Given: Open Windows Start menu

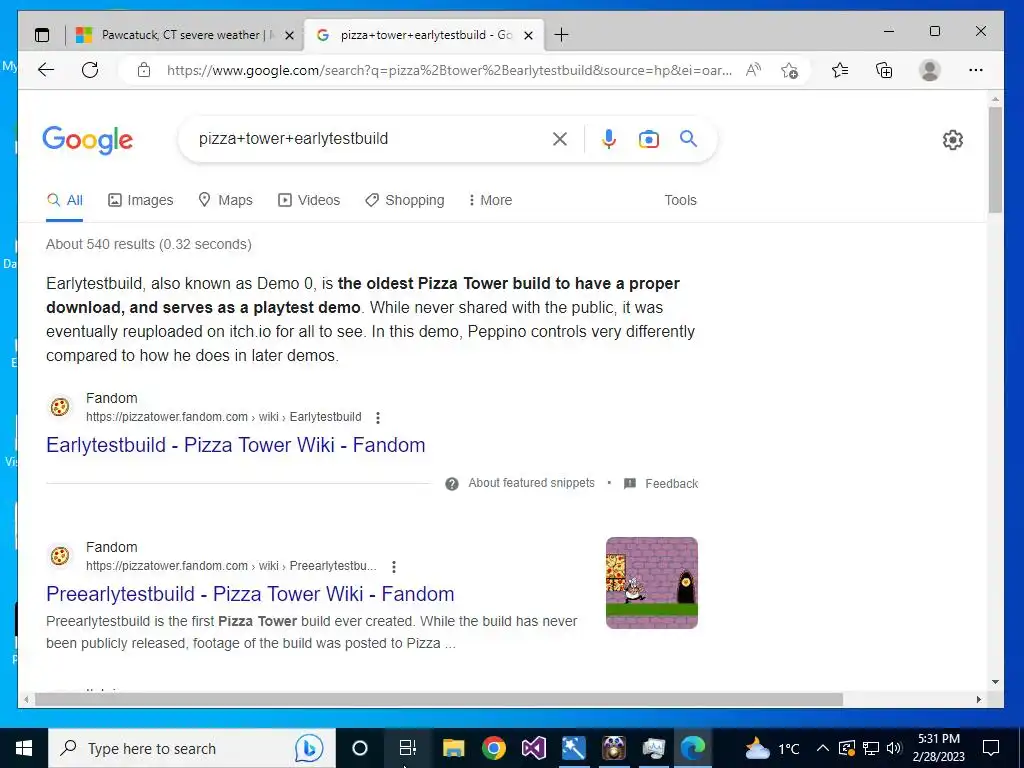Looking at the screenshot, I should pyautogui.click(x=24, y=748).
